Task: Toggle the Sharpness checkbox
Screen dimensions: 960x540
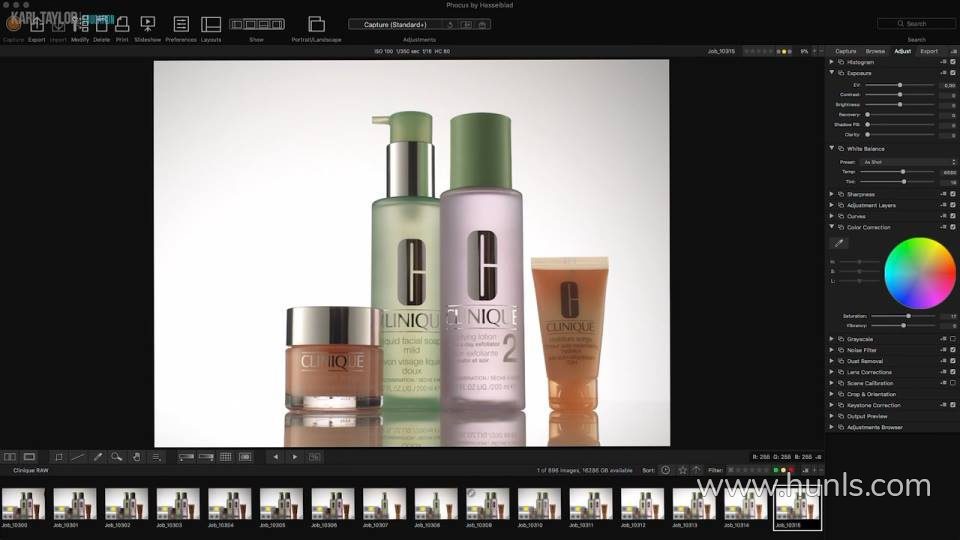Action: [x=953, y=194]
